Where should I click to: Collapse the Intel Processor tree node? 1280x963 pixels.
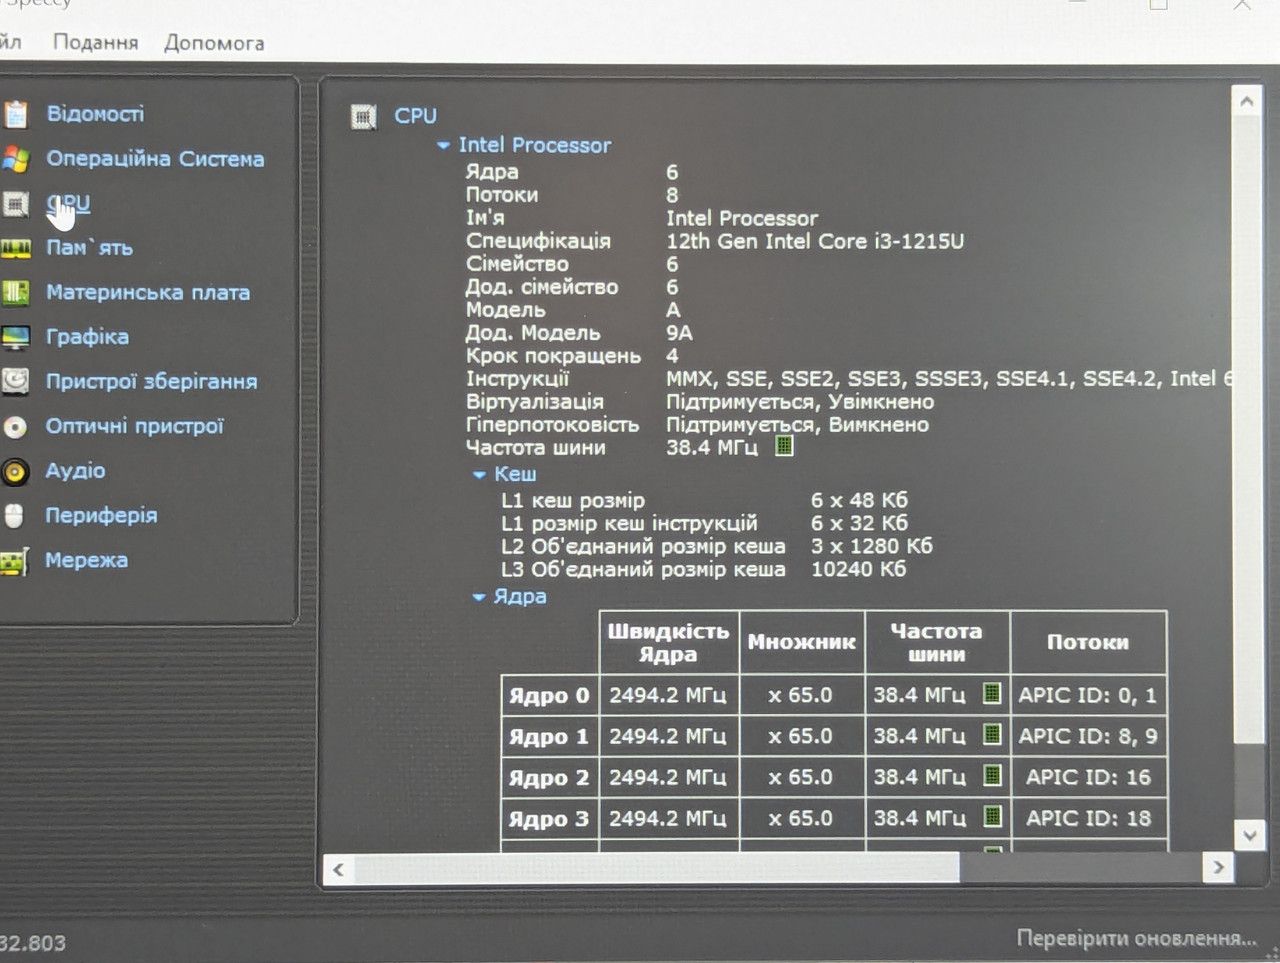[x=443, y=146]
